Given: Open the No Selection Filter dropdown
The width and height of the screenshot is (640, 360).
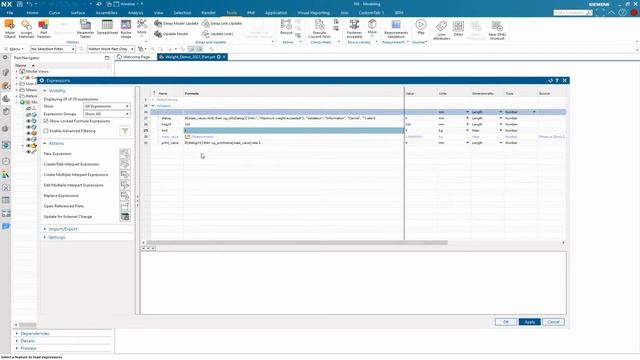Looking at the screenshot, I should point(53,49).
